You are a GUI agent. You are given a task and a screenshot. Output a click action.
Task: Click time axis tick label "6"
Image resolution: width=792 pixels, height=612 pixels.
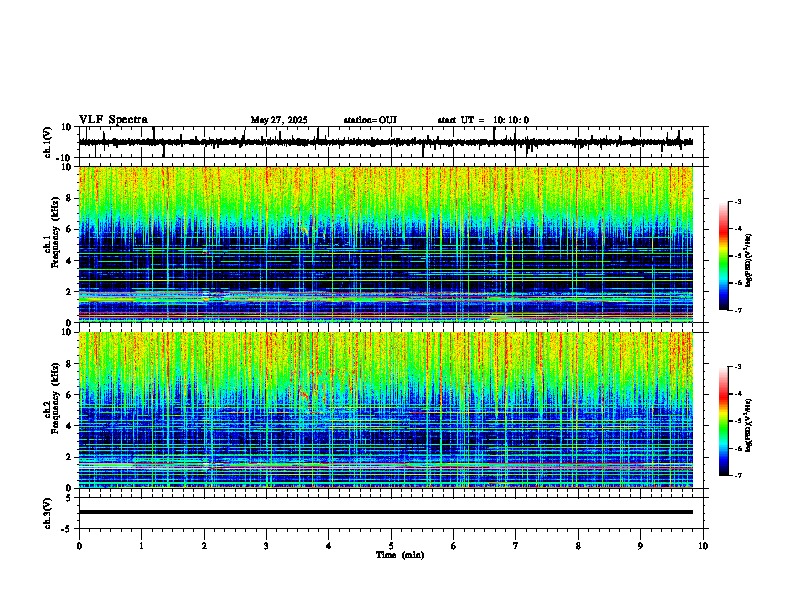(x=454, y=546)
